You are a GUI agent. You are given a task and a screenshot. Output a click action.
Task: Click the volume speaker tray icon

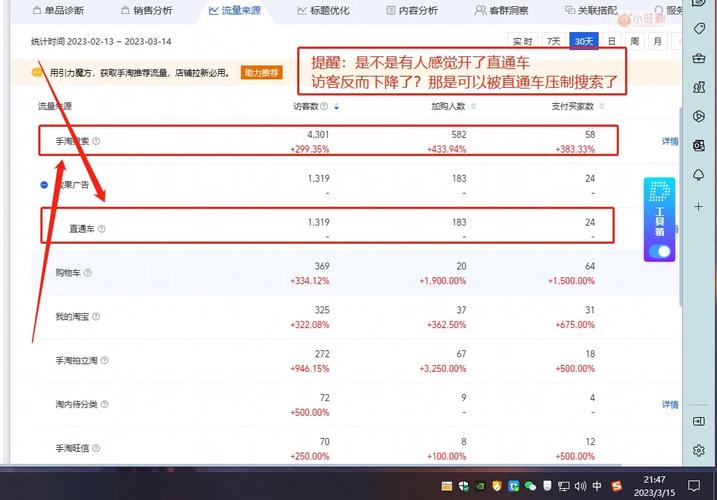pos(580,486)
